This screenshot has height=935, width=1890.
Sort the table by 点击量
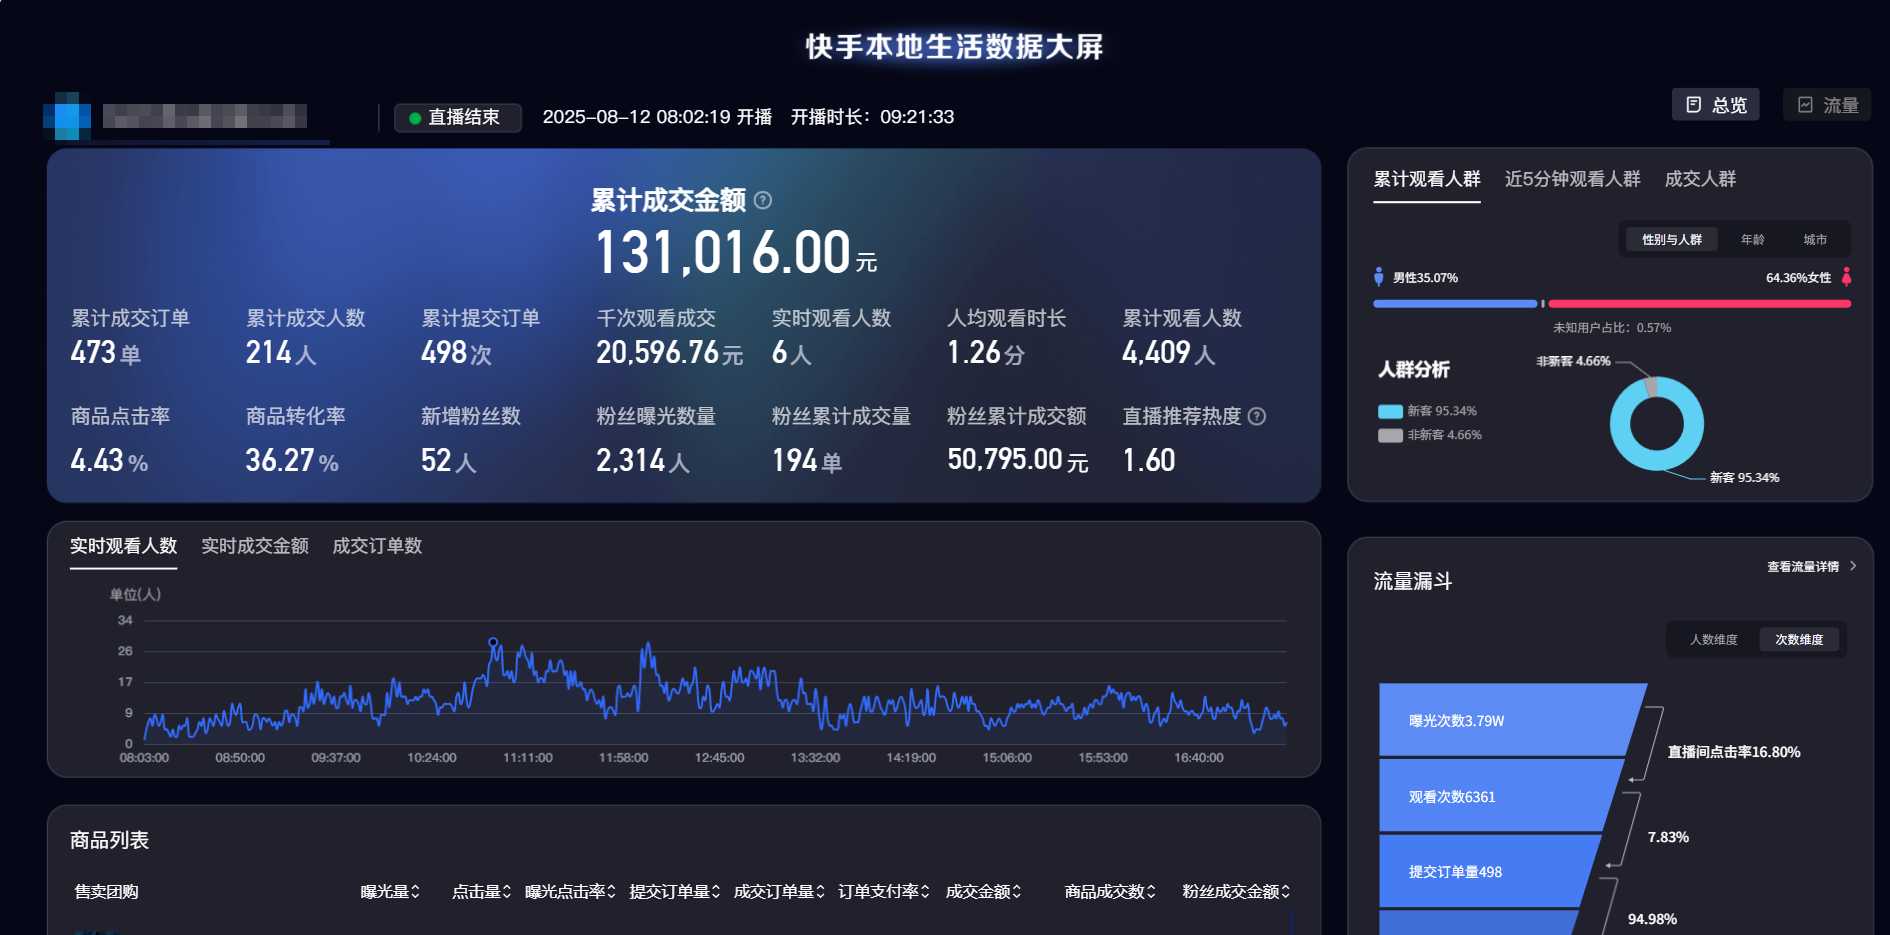(481, 892)
